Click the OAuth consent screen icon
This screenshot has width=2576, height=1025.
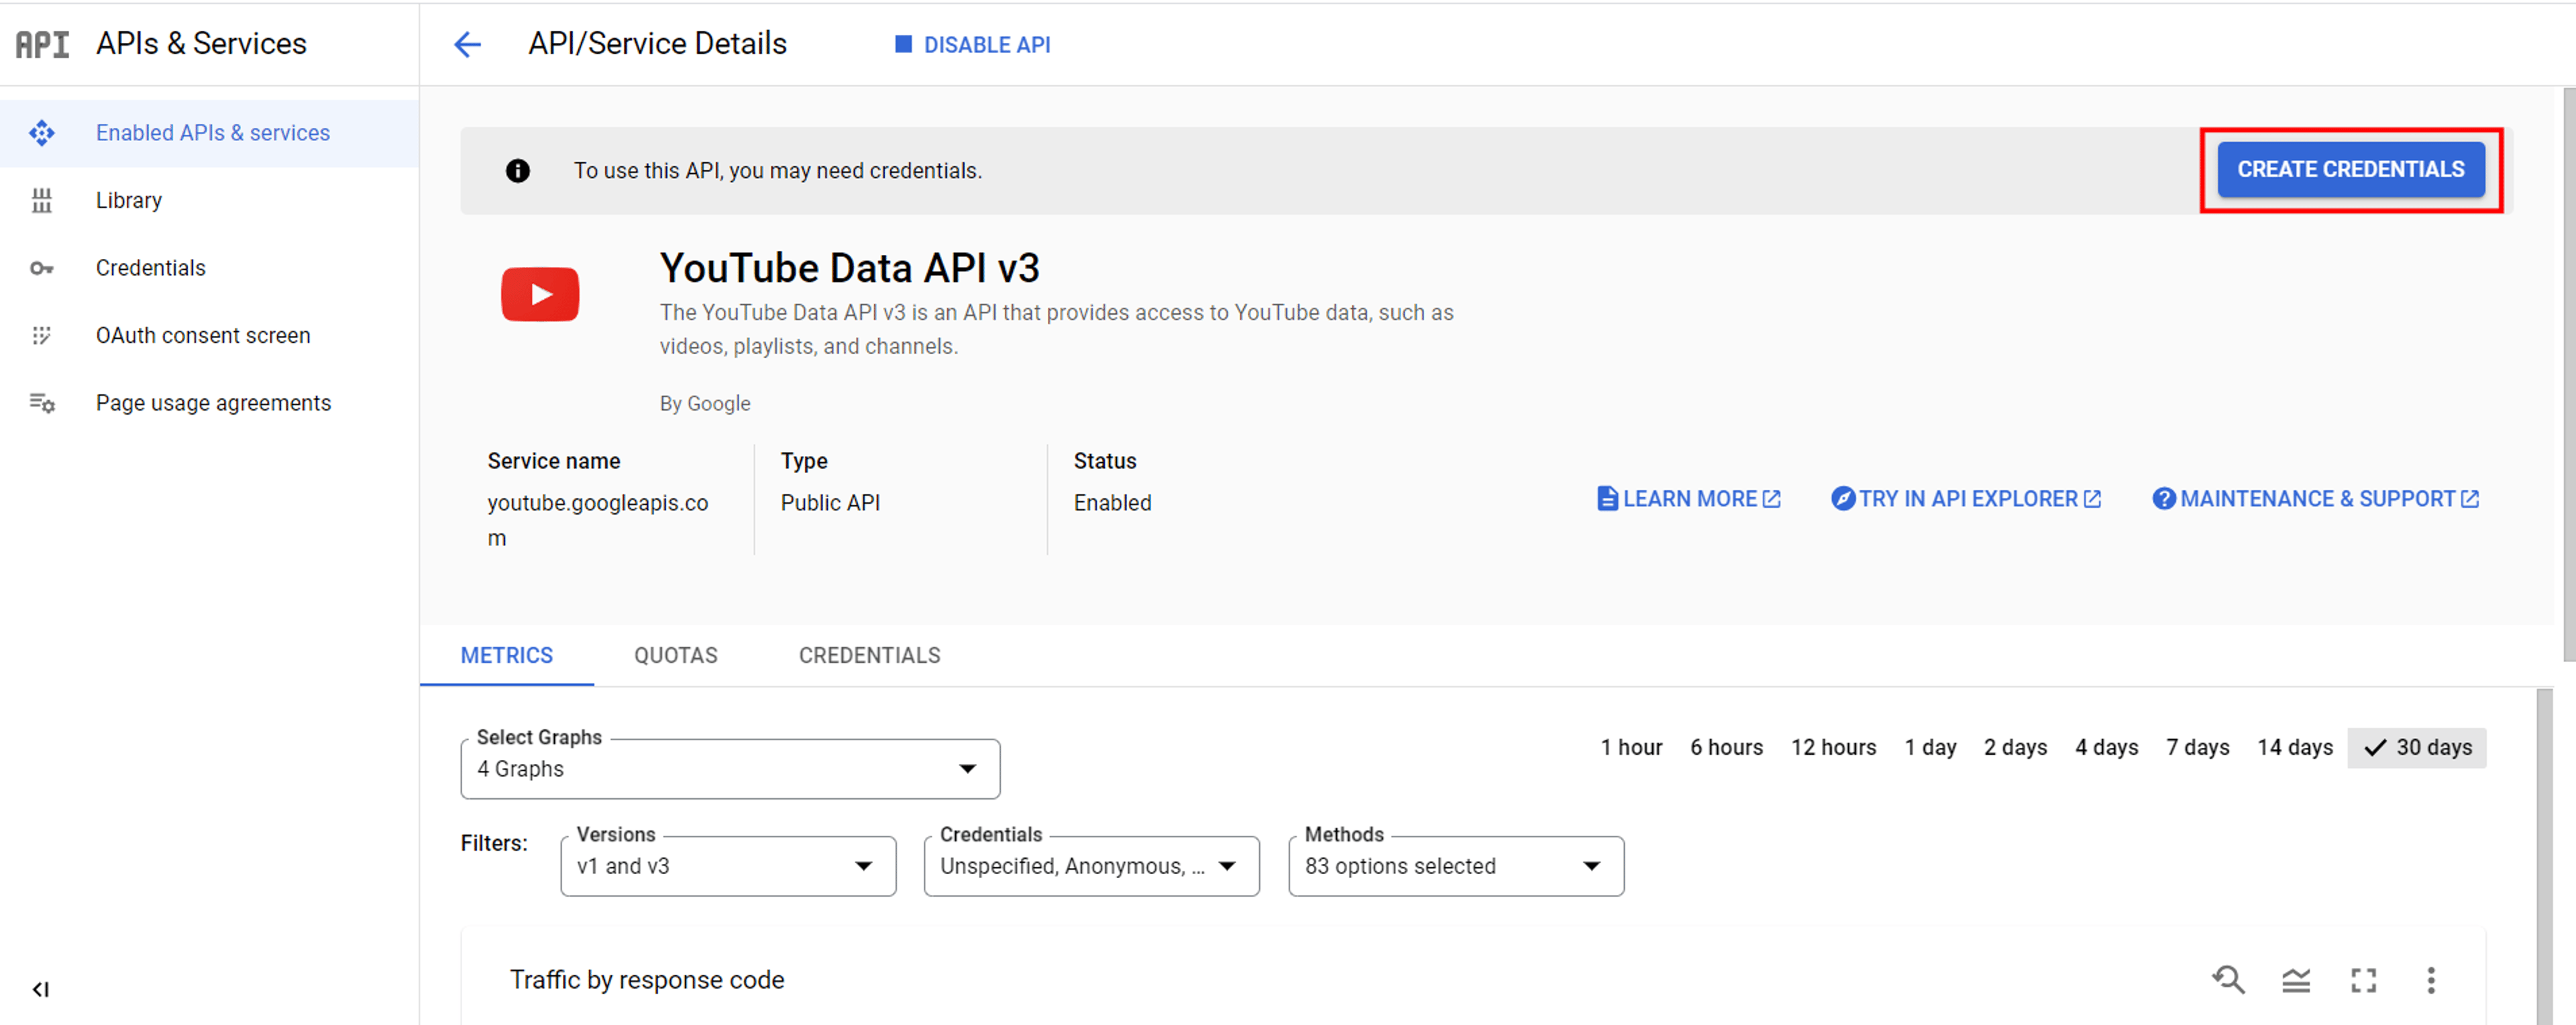click(41, 335)
